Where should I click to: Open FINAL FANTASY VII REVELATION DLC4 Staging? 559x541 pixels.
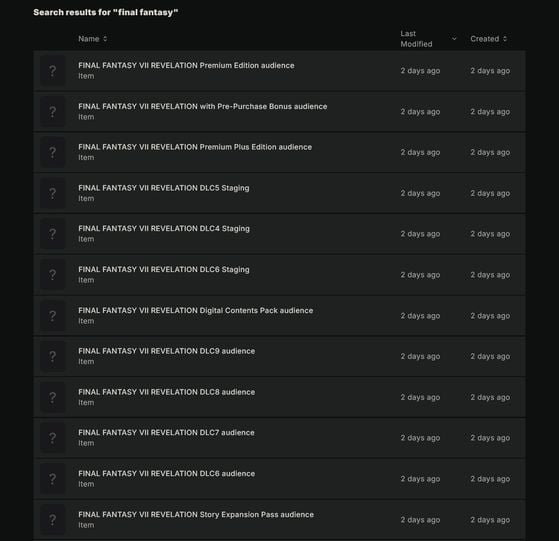click(x=164, y=229)
